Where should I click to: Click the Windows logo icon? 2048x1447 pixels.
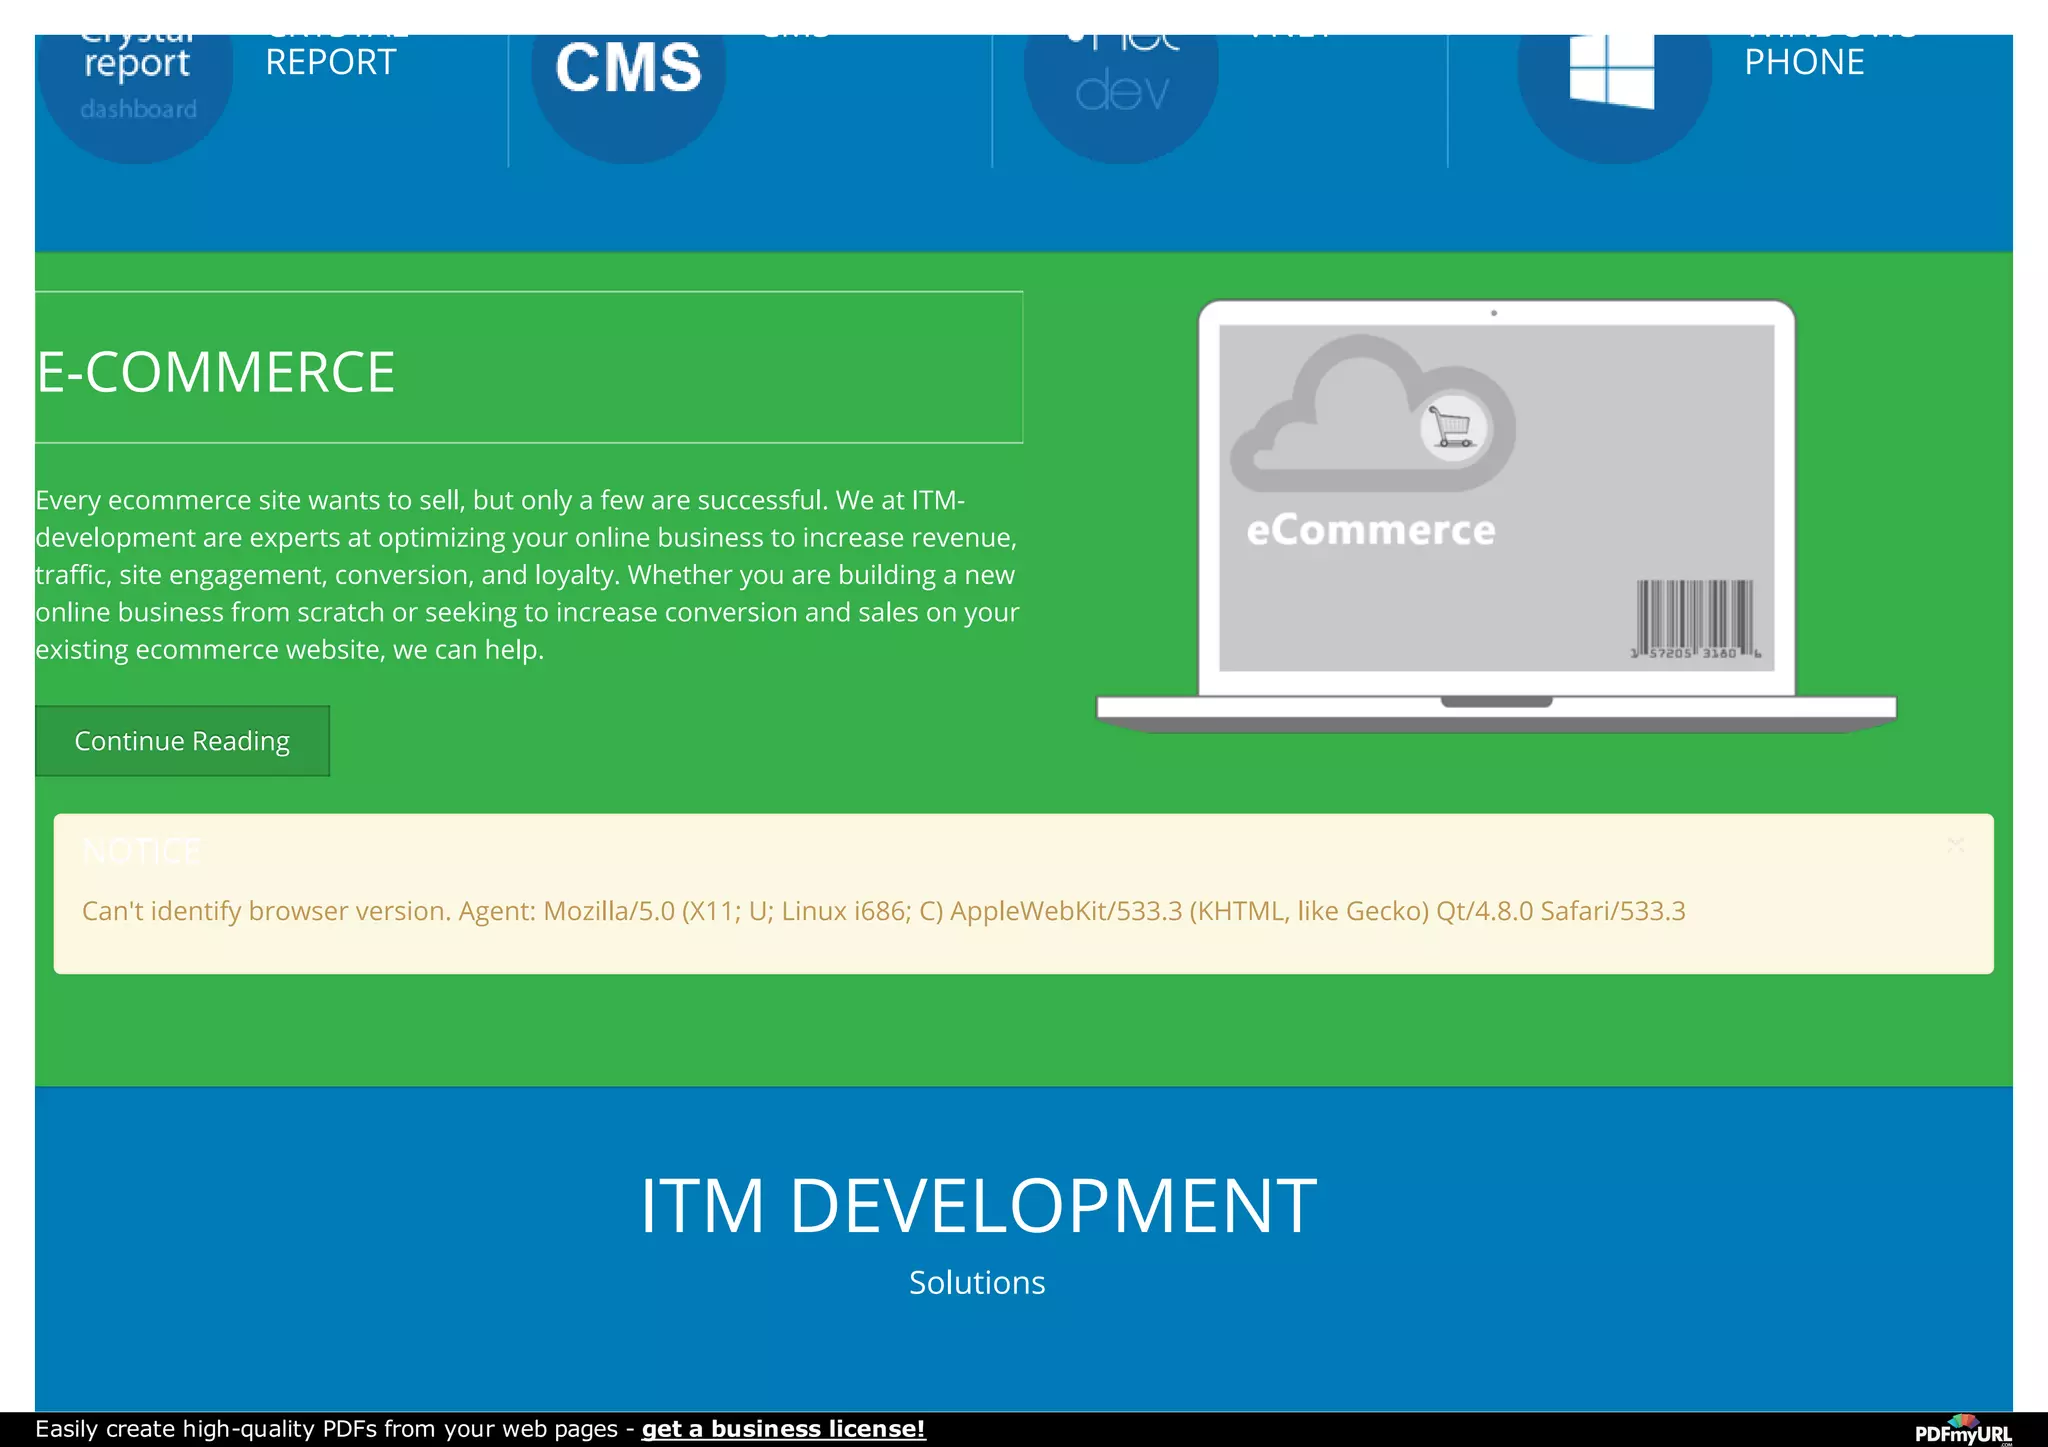1612,72
